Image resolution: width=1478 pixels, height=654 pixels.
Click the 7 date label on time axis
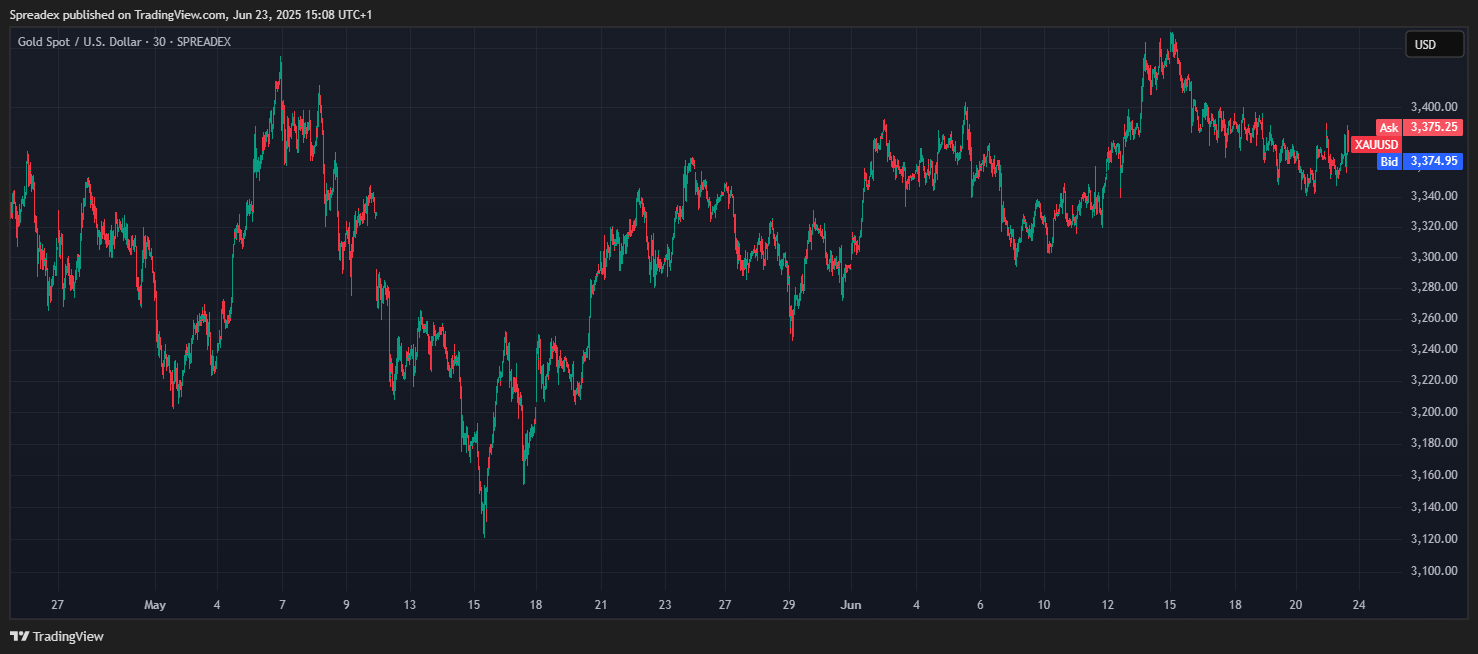tap(283, 605)
